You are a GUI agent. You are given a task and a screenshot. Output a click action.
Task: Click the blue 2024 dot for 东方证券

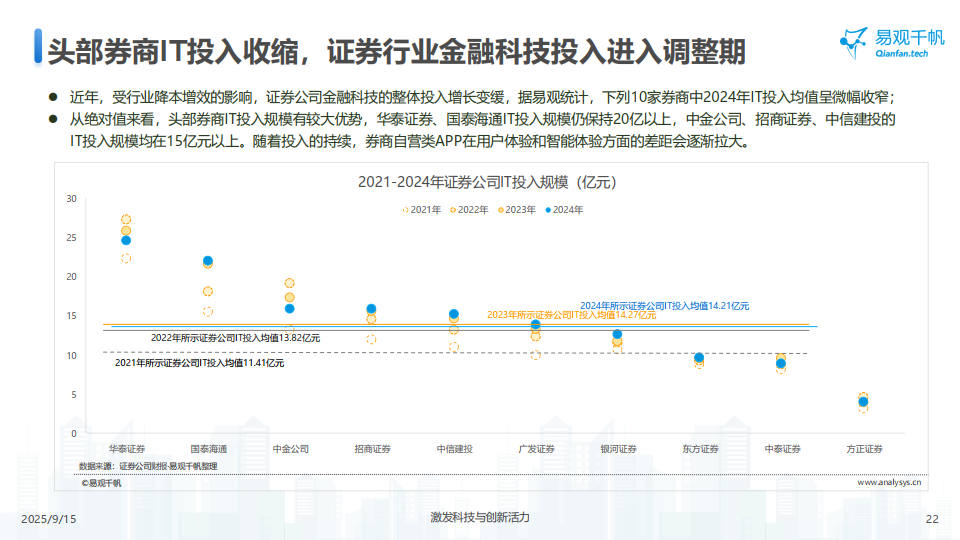[699, 358]
